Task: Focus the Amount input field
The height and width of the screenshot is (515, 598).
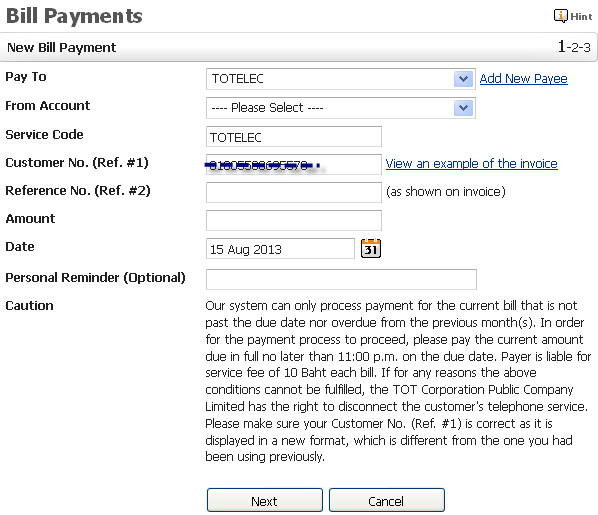Action: point(294,220)
